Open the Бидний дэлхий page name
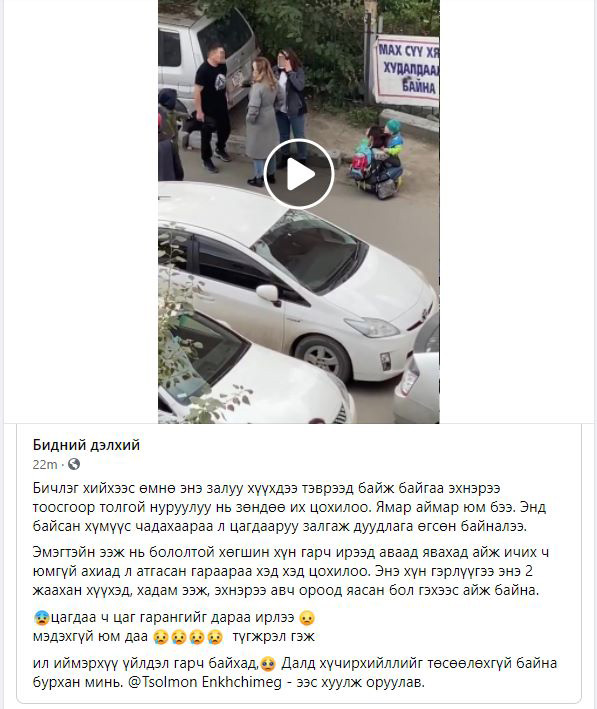The width and height of the screenshot is (597, 709). click(x=86, y=445)
